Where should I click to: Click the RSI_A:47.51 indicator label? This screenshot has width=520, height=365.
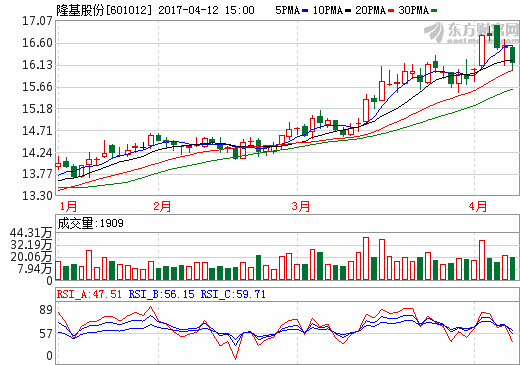(x=89, y=294)
